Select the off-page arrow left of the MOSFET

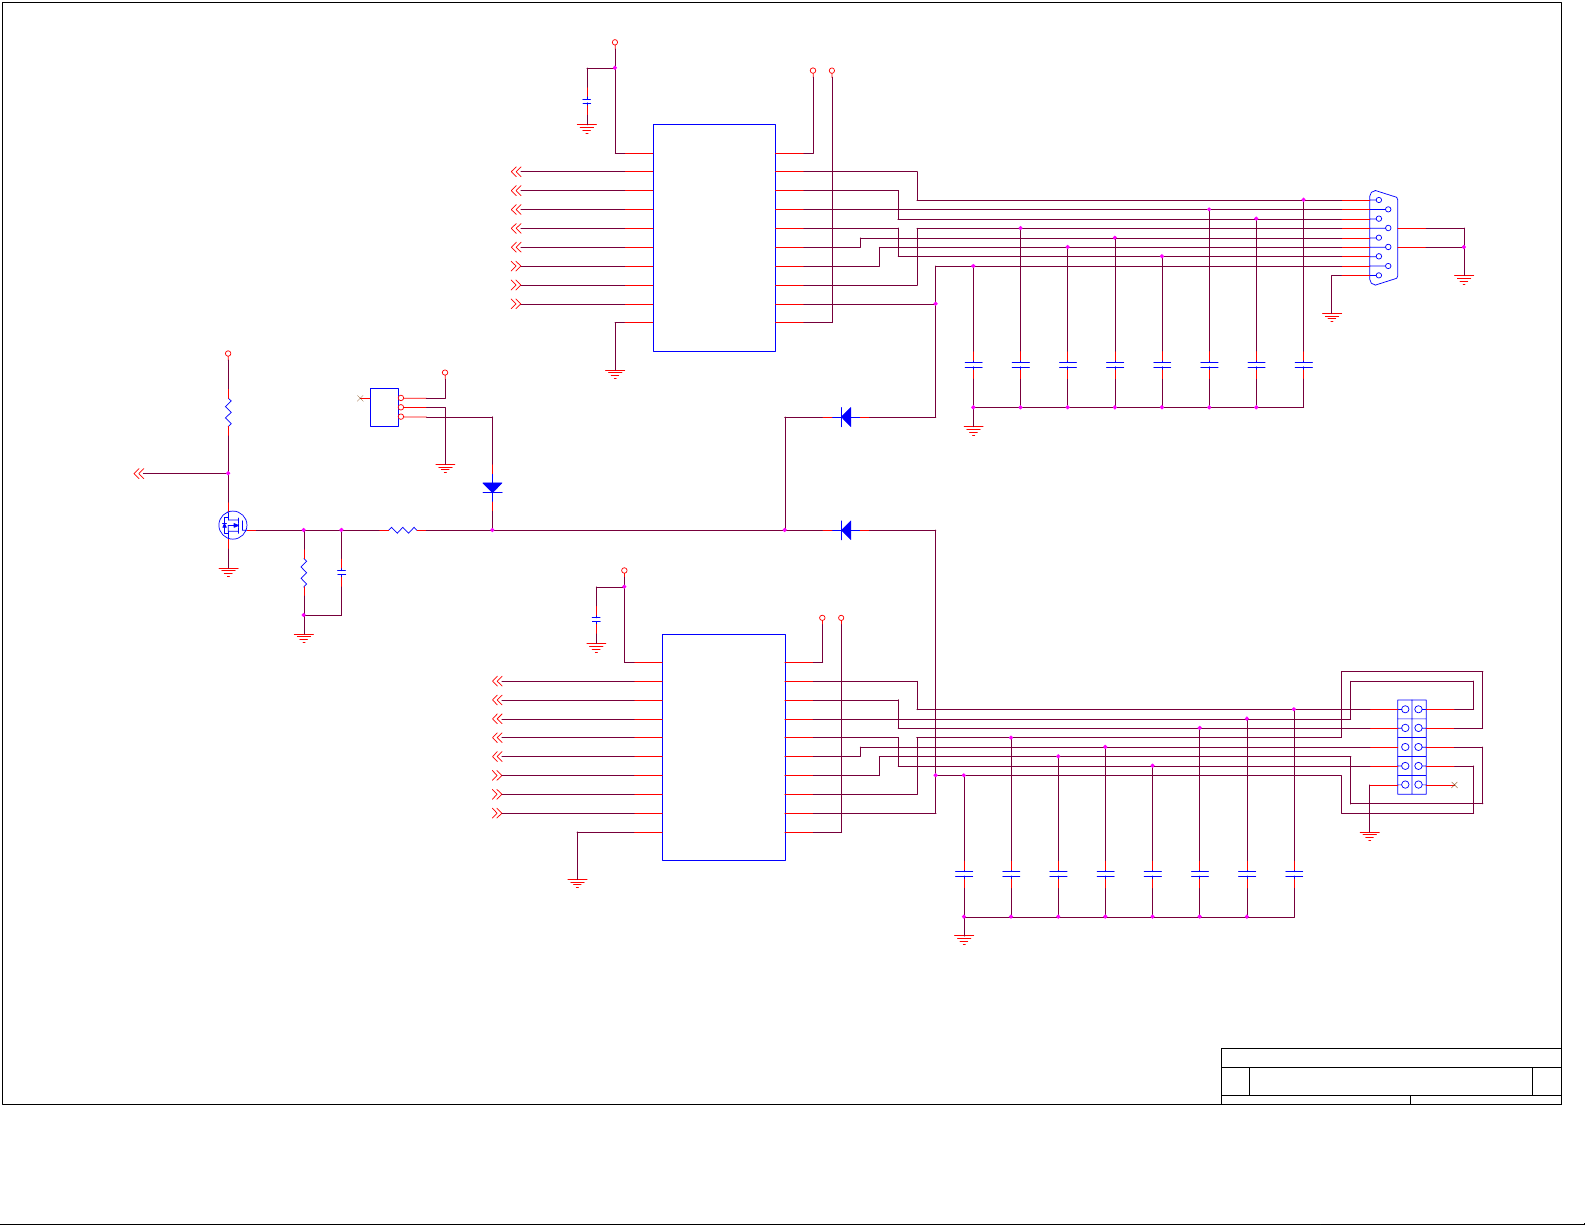pos(140,473)
